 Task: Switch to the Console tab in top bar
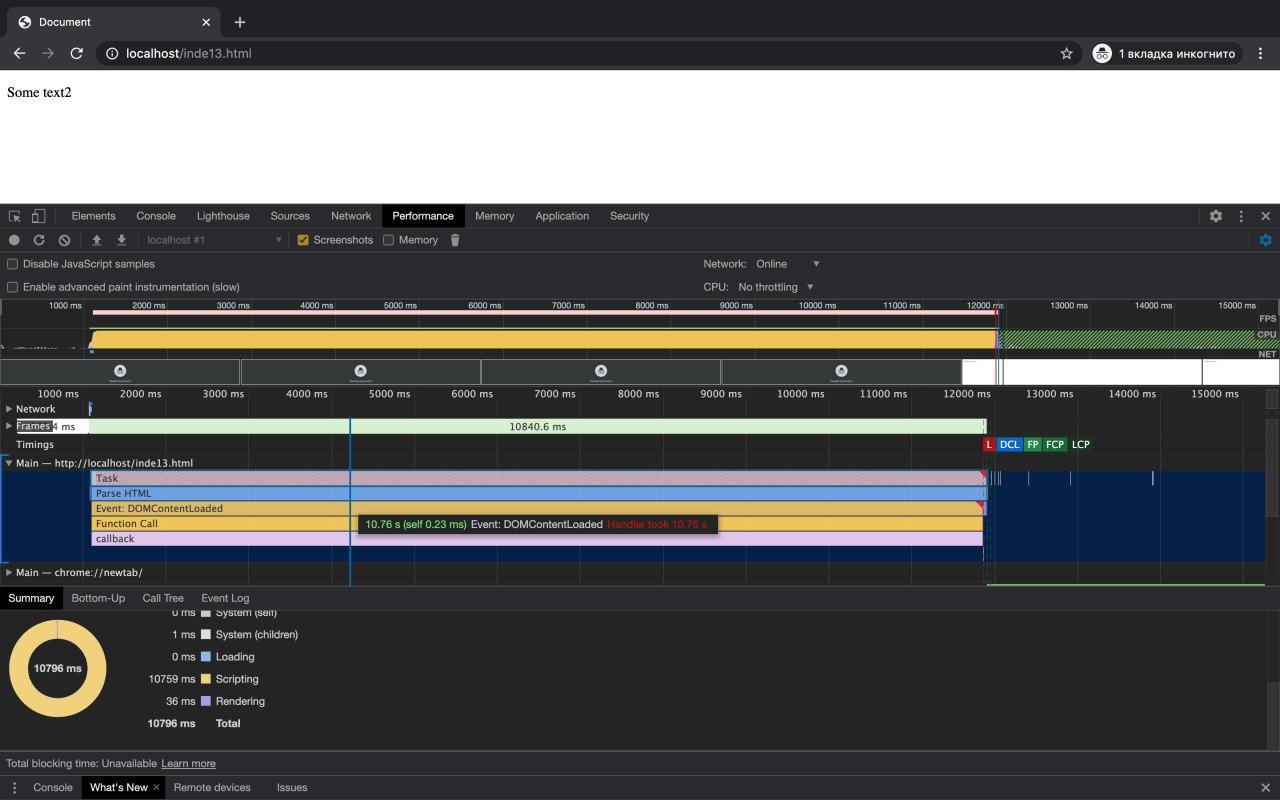[156, 216]
